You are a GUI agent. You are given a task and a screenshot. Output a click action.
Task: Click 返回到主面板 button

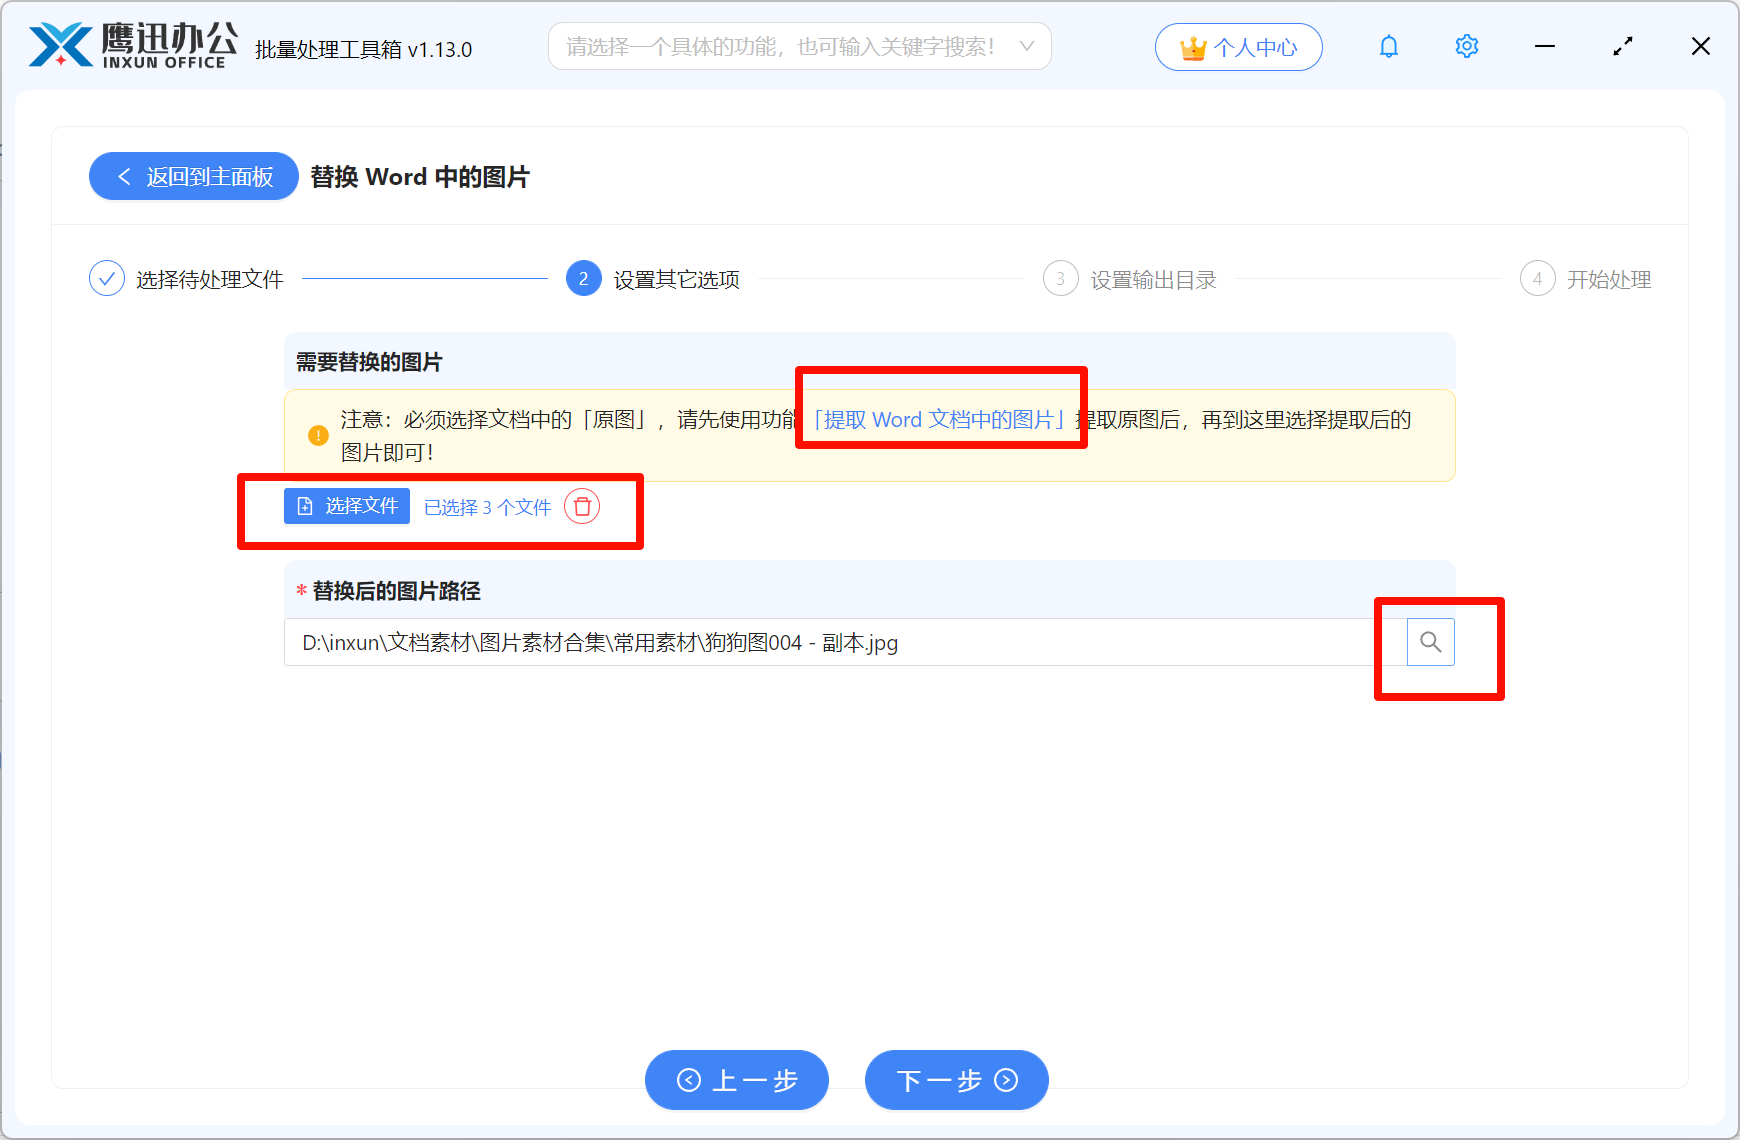click(x=193, y=176)
